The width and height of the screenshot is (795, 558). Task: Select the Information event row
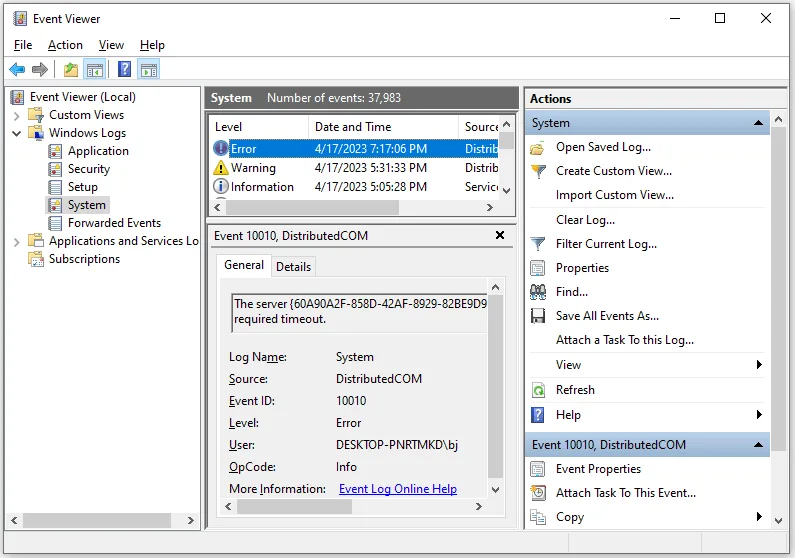[x=355, y=187]
